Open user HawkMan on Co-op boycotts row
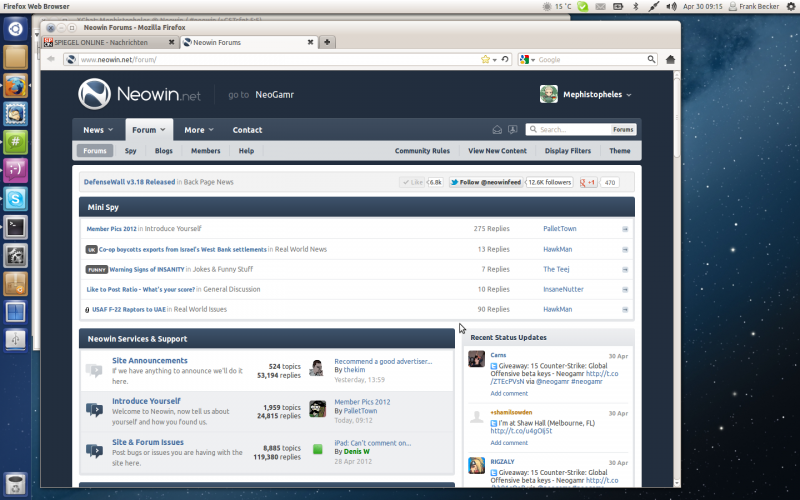 coord(558,249)
